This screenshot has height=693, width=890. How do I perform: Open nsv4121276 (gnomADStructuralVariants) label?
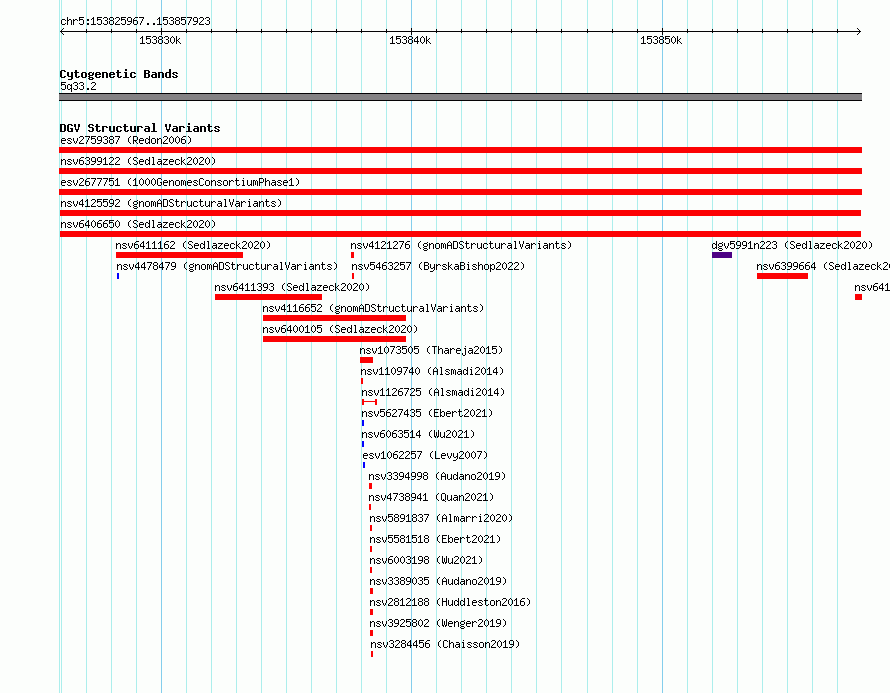(461, 245)
